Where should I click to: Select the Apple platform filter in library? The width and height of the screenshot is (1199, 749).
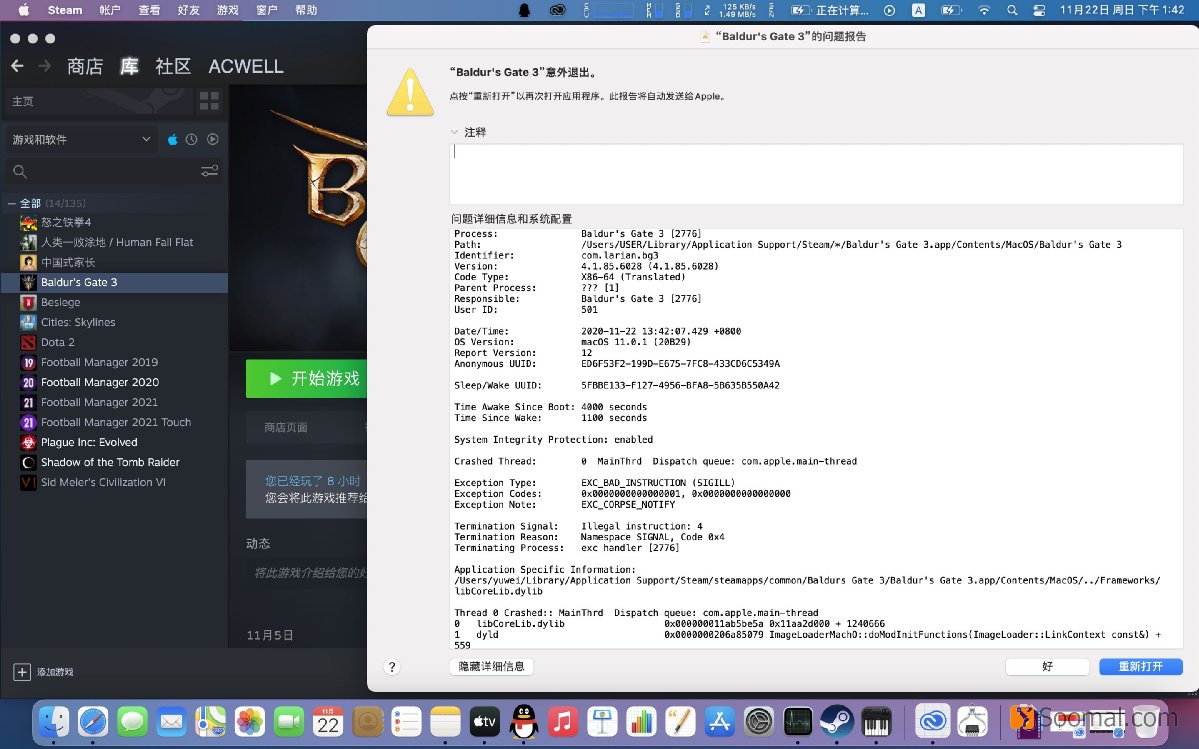pos(173,139)
